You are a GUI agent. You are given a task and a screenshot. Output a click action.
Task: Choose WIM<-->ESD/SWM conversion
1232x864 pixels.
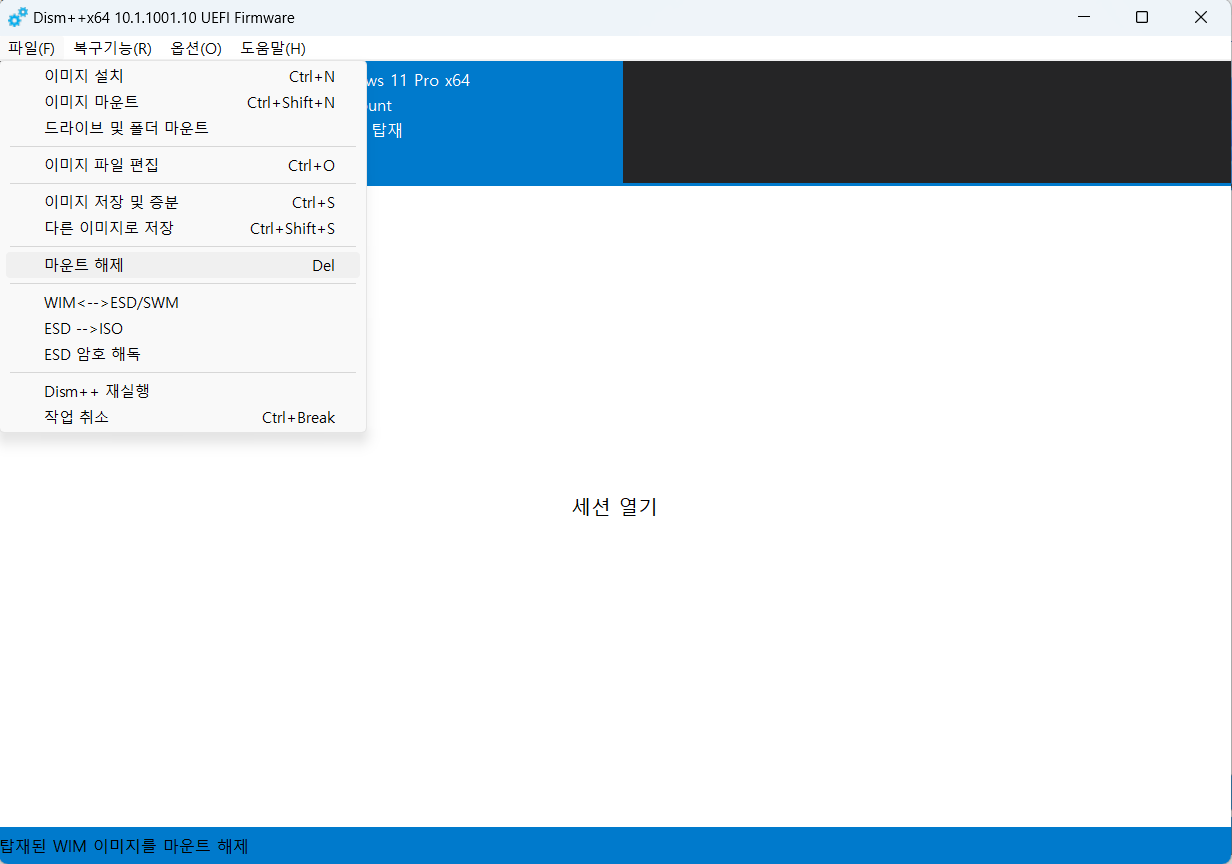(x=183, y=302)
